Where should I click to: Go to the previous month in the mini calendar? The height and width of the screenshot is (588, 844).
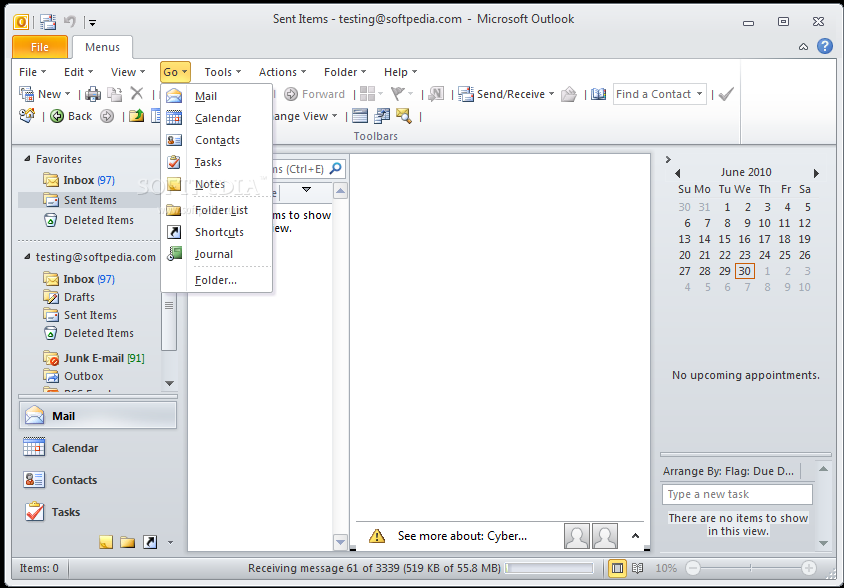coord(678,173)
